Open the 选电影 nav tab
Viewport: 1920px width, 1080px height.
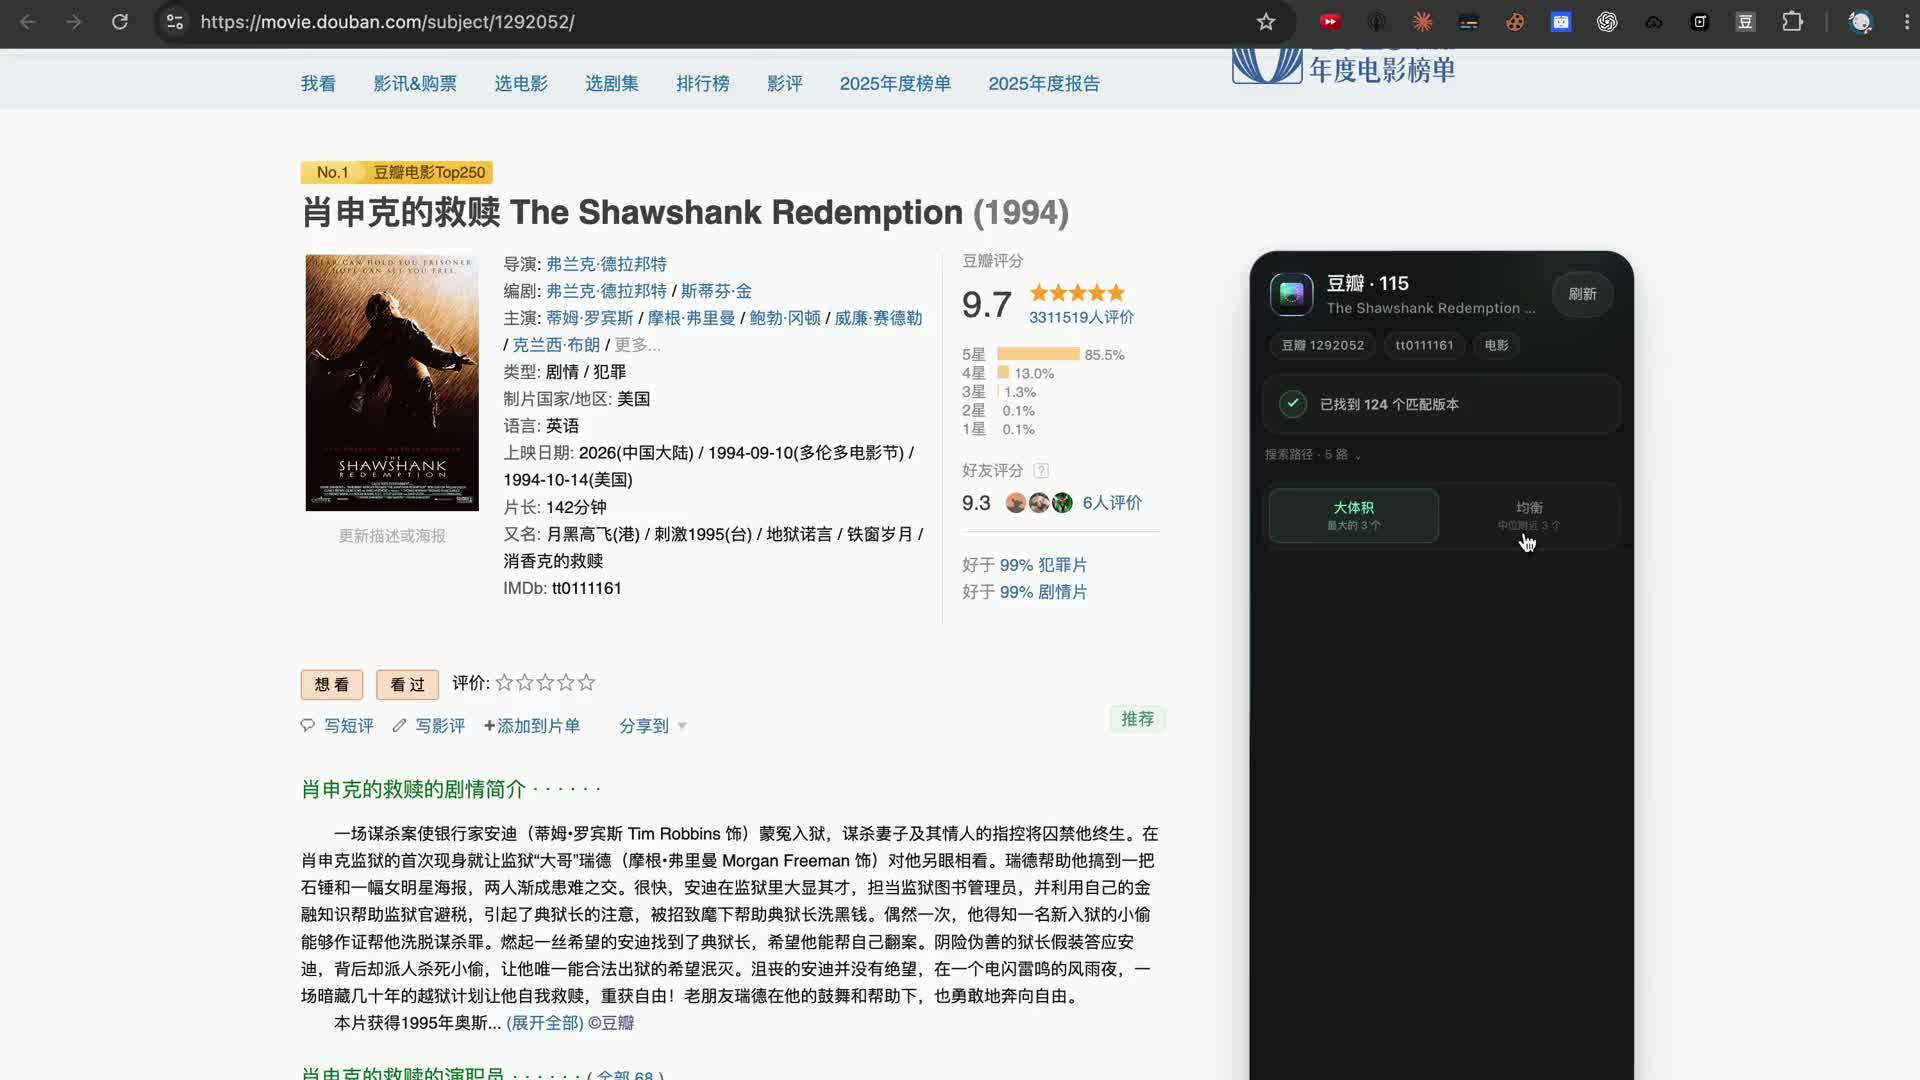pyautogui.click(x=521, y=83)
